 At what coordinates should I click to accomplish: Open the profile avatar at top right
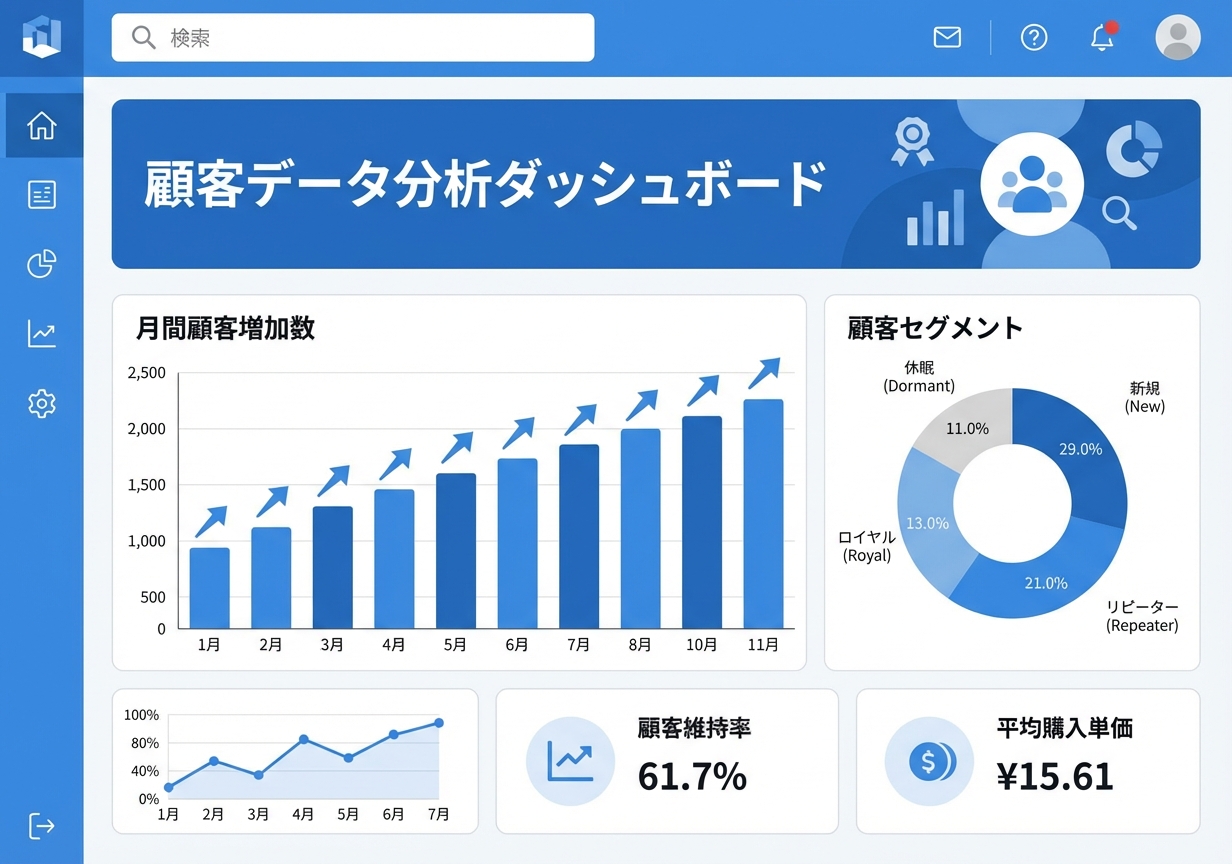click(1178, 37)
